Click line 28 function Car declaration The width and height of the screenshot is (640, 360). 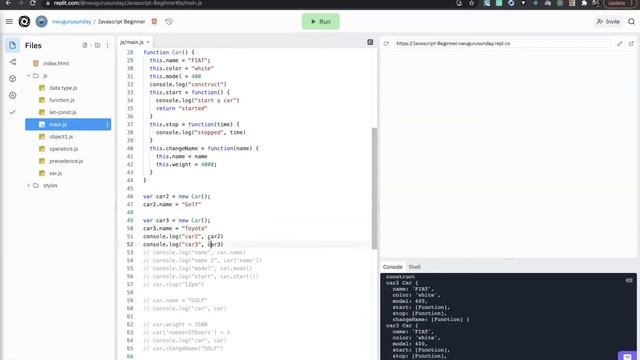pyautogui.click(x=169, y=52)
